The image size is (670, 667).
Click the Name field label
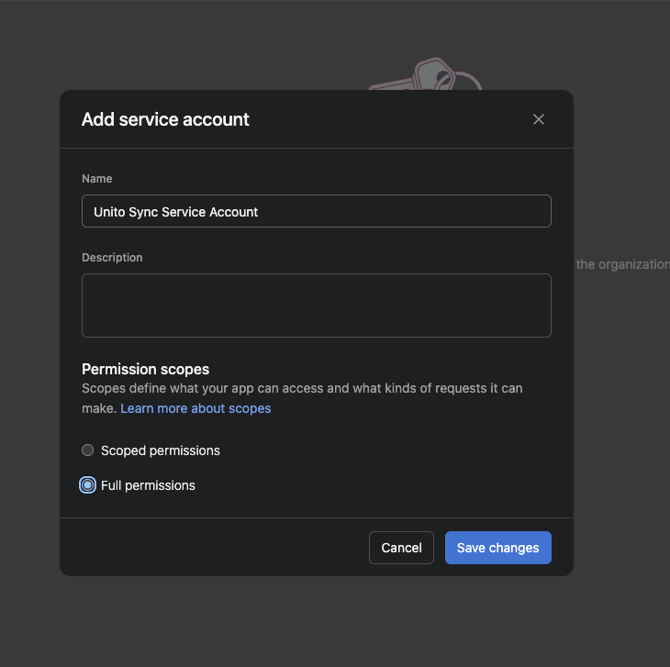pyautogui.click(x=97, y=178)
